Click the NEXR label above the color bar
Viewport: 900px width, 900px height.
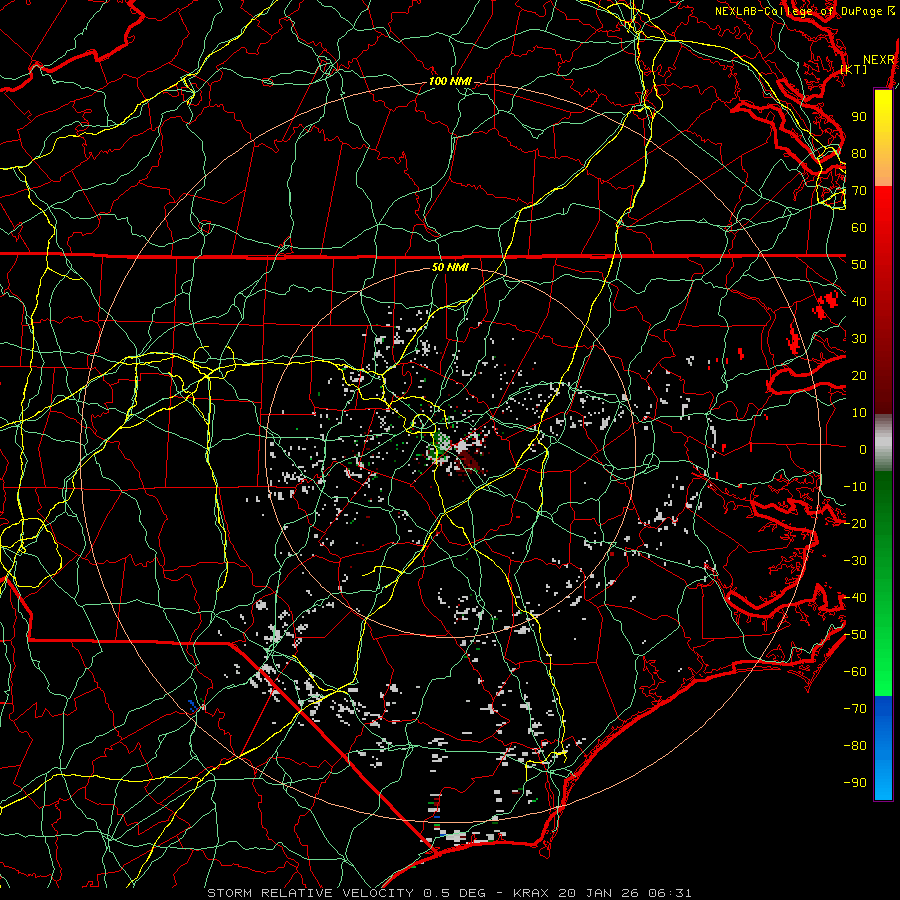tap(879, 60)
